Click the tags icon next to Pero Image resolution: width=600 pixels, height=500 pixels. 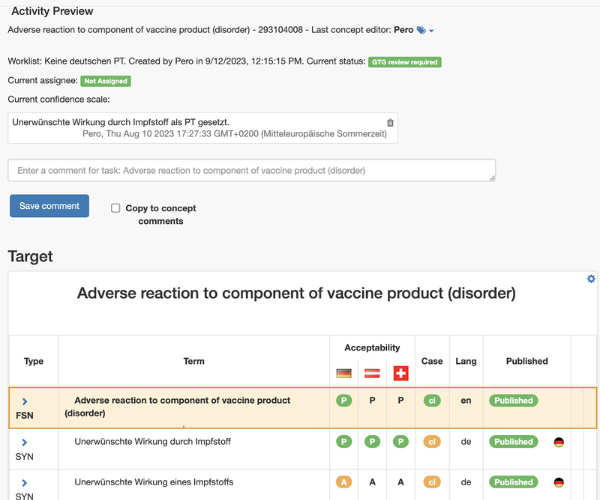[x=421, y=30]
